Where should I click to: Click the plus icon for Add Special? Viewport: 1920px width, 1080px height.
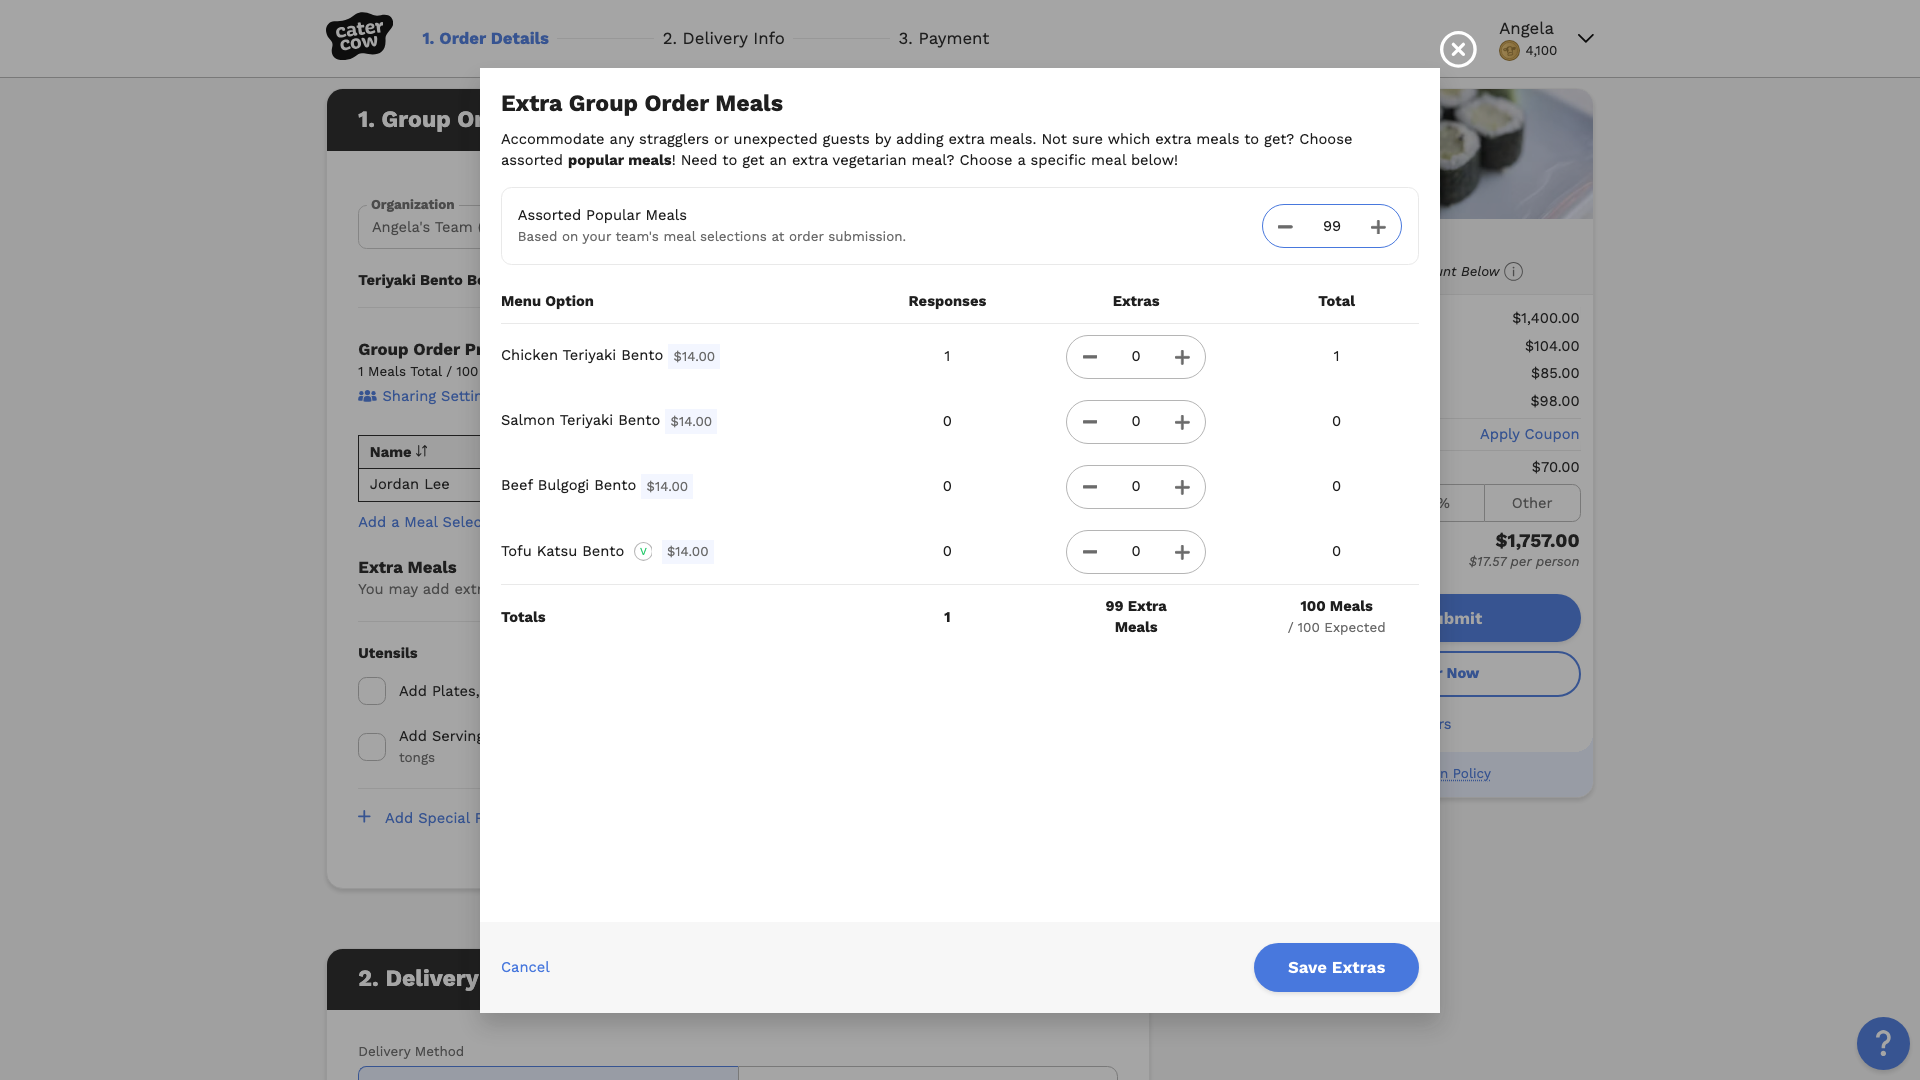[x=365, y=817]
